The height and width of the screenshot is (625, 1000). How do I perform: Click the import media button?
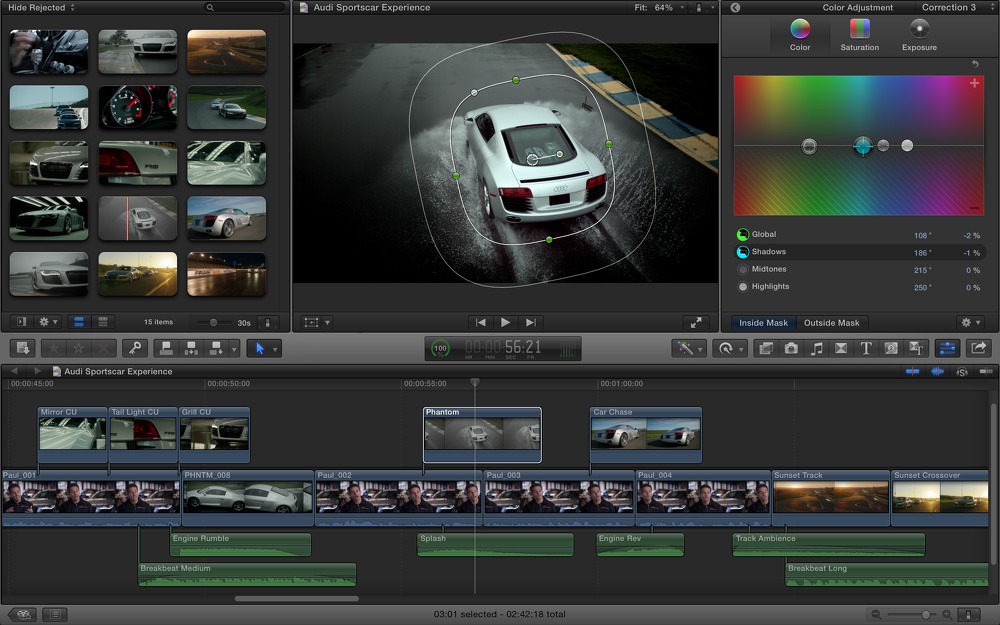22,348
